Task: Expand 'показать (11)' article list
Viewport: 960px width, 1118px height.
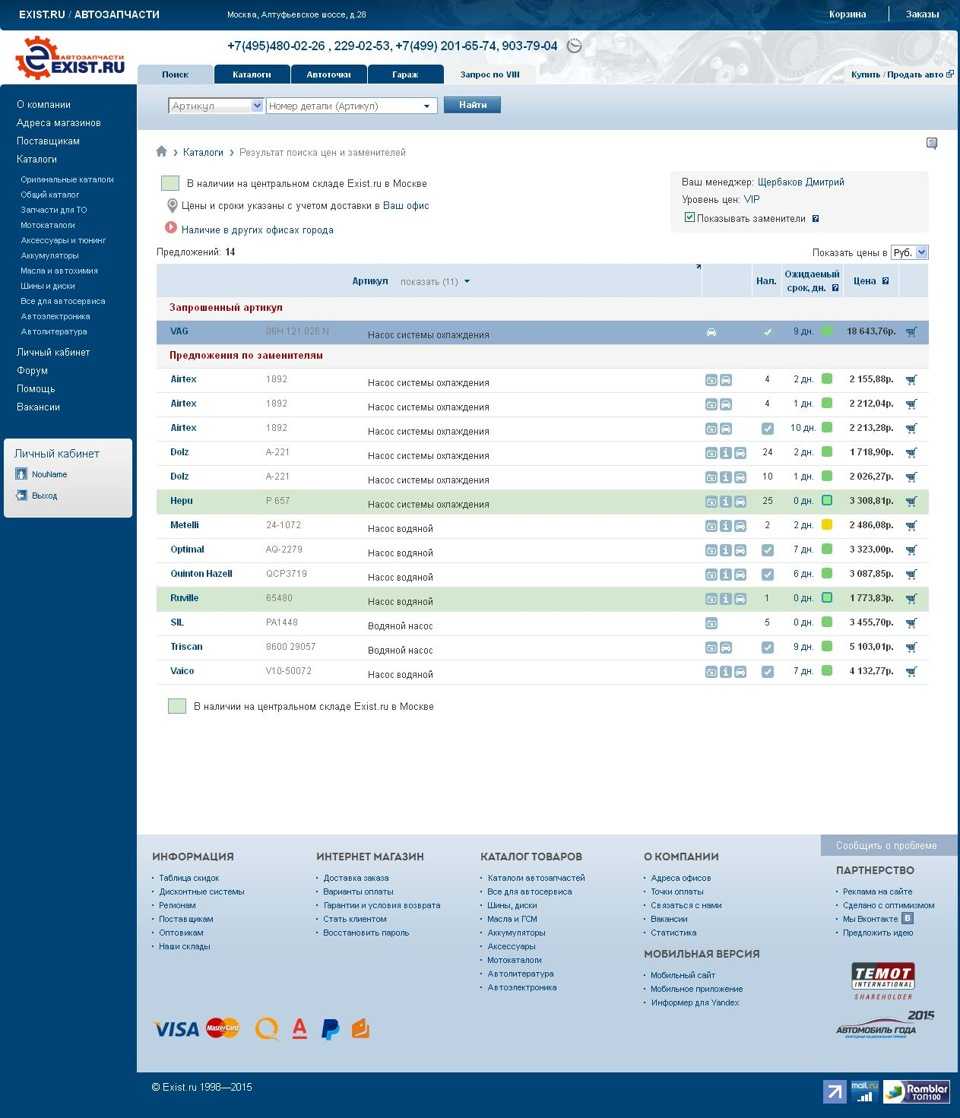Action: click(x=435, y=282)
